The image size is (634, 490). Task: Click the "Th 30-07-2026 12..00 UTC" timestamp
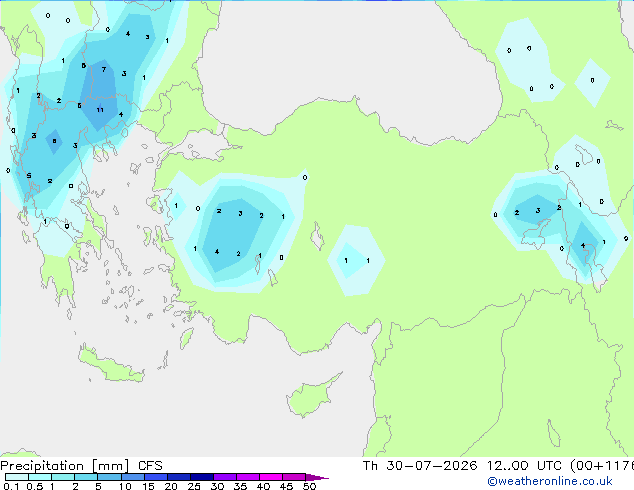(x=462, y=466)
